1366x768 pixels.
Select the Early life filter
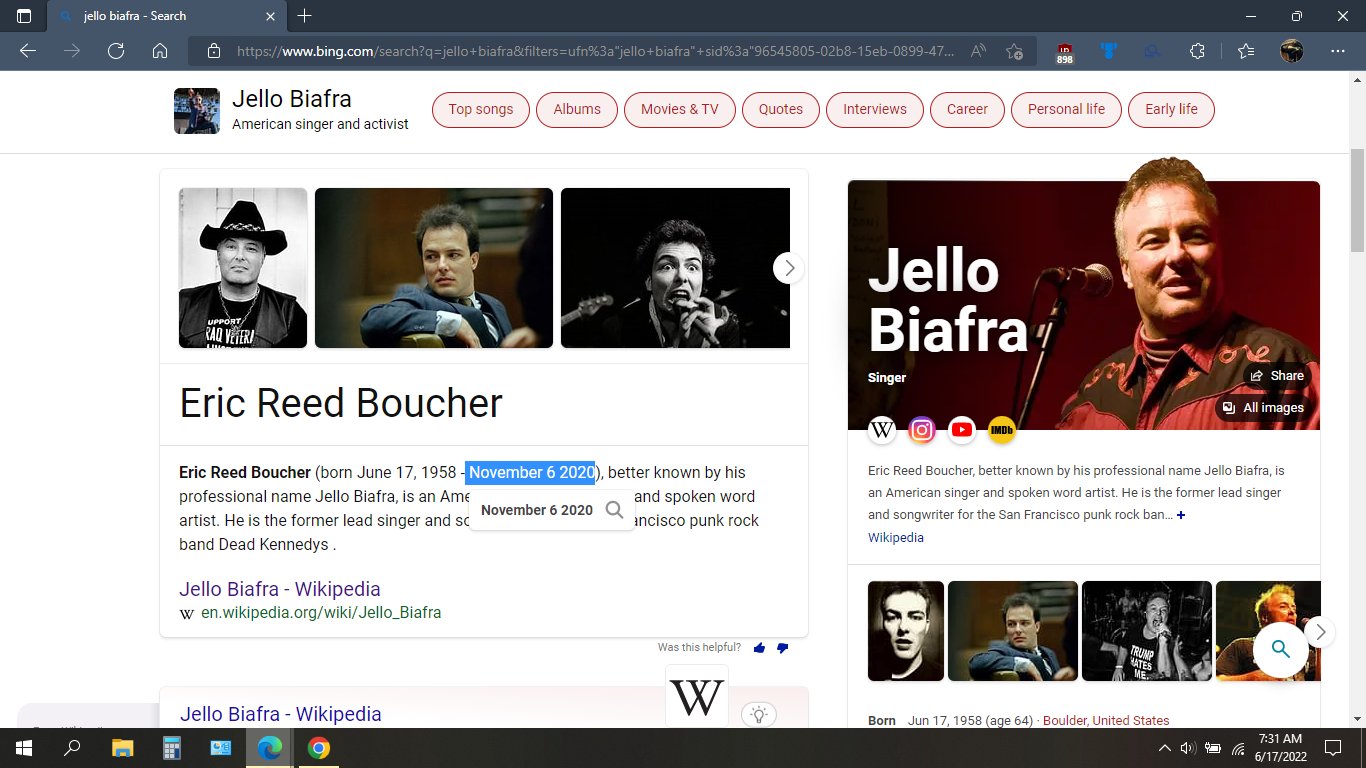click(1171, 109)
